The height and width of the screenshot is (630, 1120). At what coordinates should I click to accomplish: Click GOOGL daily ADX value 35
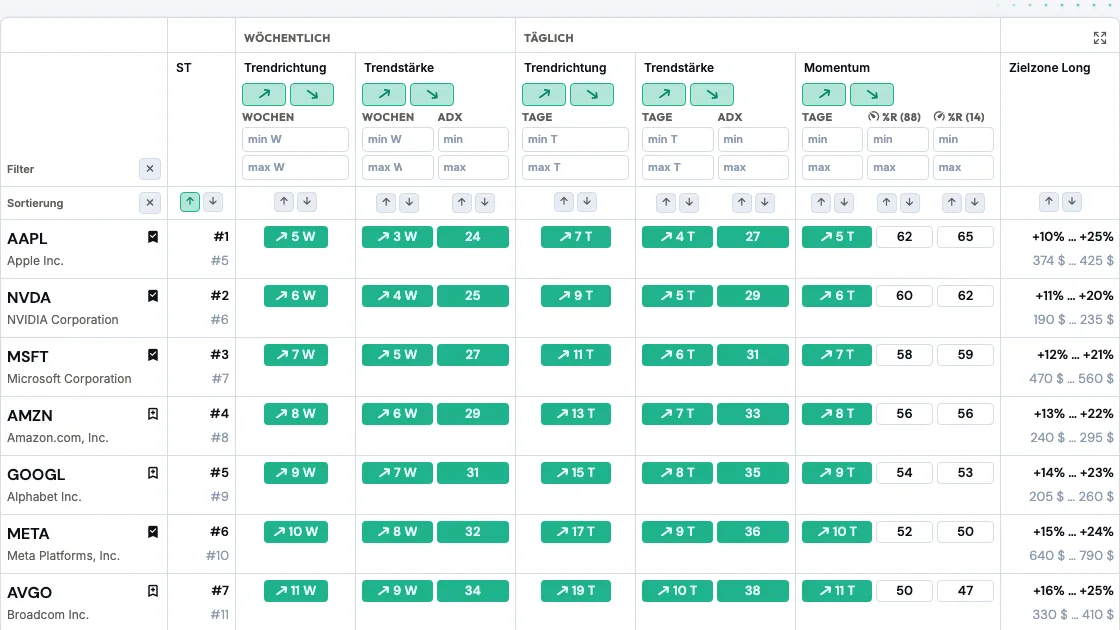pos(753,472)
